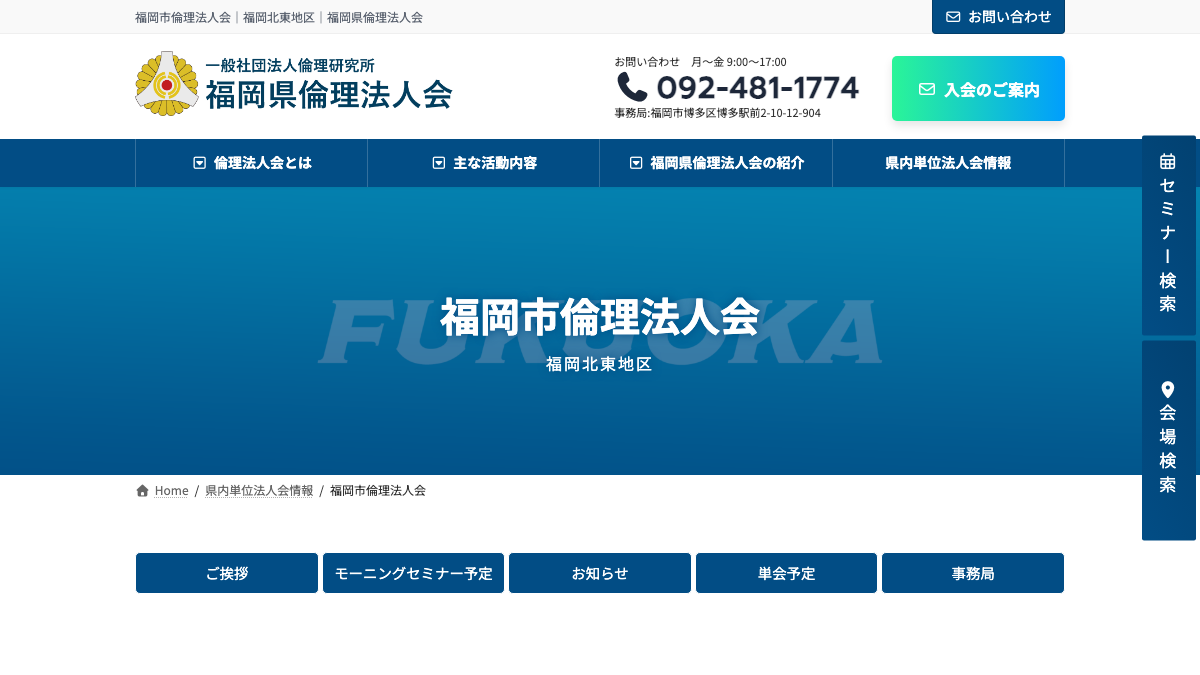Follow the Home breadcrumb link

point(172,491)
